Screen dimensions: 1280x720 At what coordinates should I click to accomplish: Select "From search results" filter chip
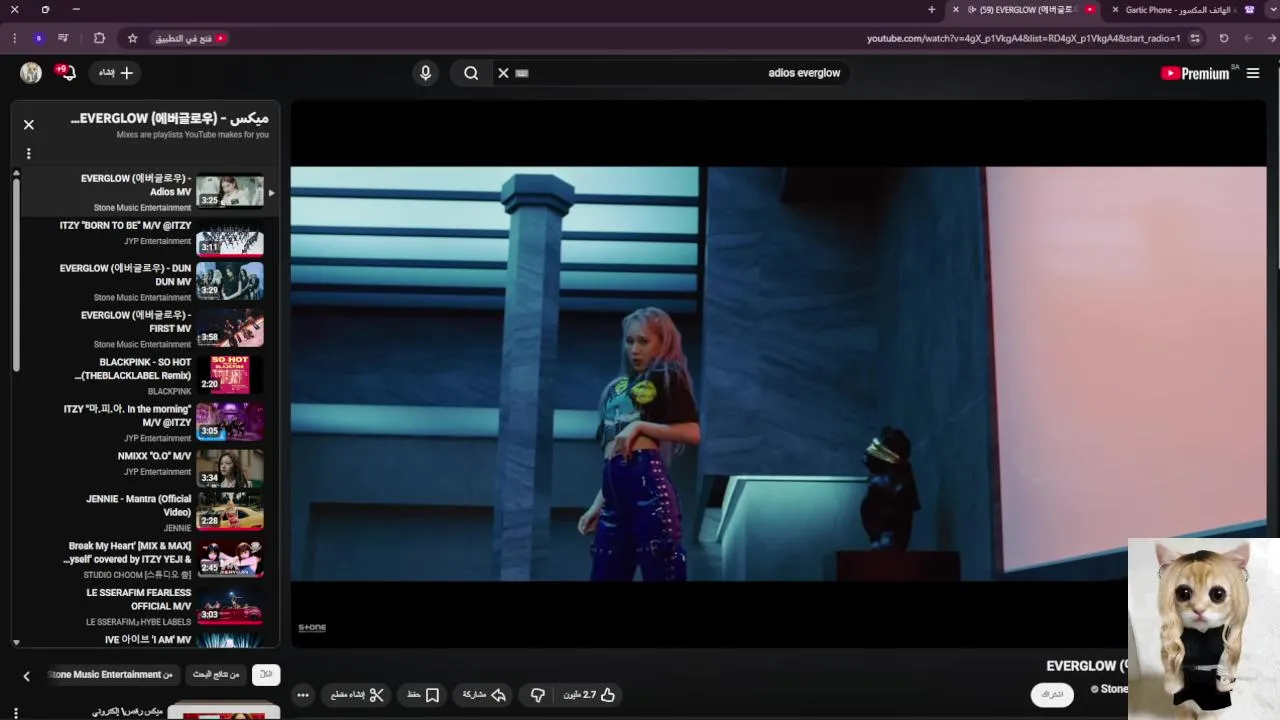216,675
